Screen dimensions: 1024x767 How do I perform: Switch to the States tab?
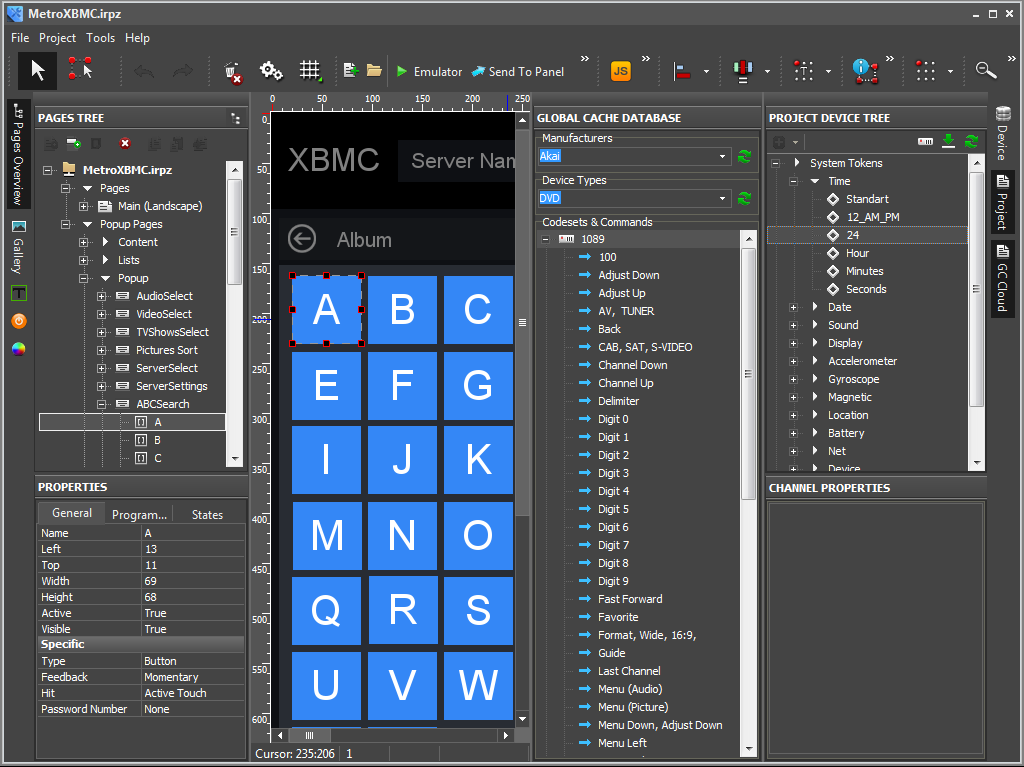click(x=207, y=514)
